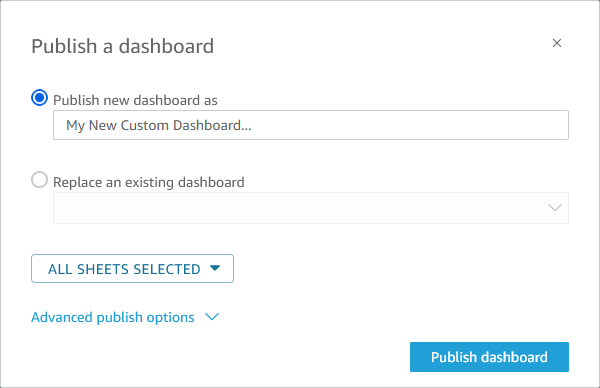Select the Publish new dashboard as radio button

point(39,98)
